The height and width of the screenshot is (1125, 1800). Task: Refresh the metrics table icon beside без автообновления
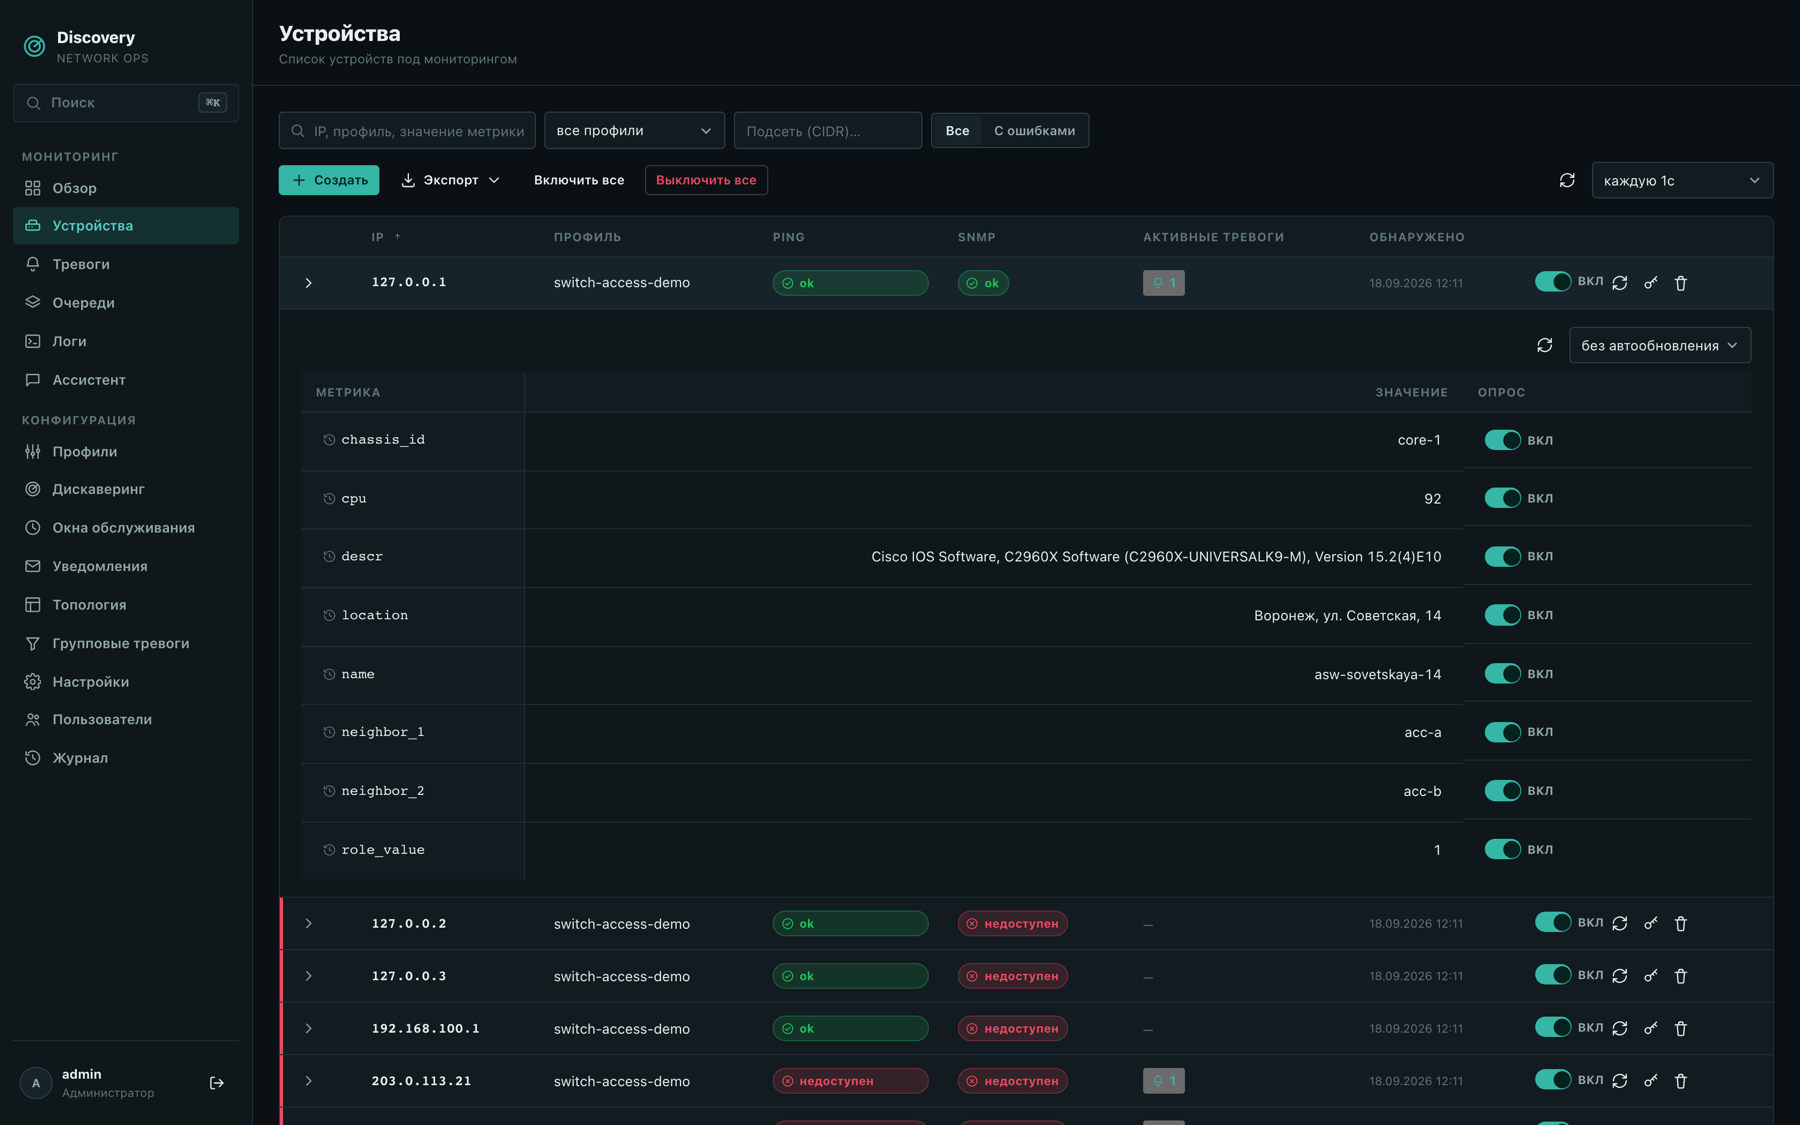[1545, 345]
